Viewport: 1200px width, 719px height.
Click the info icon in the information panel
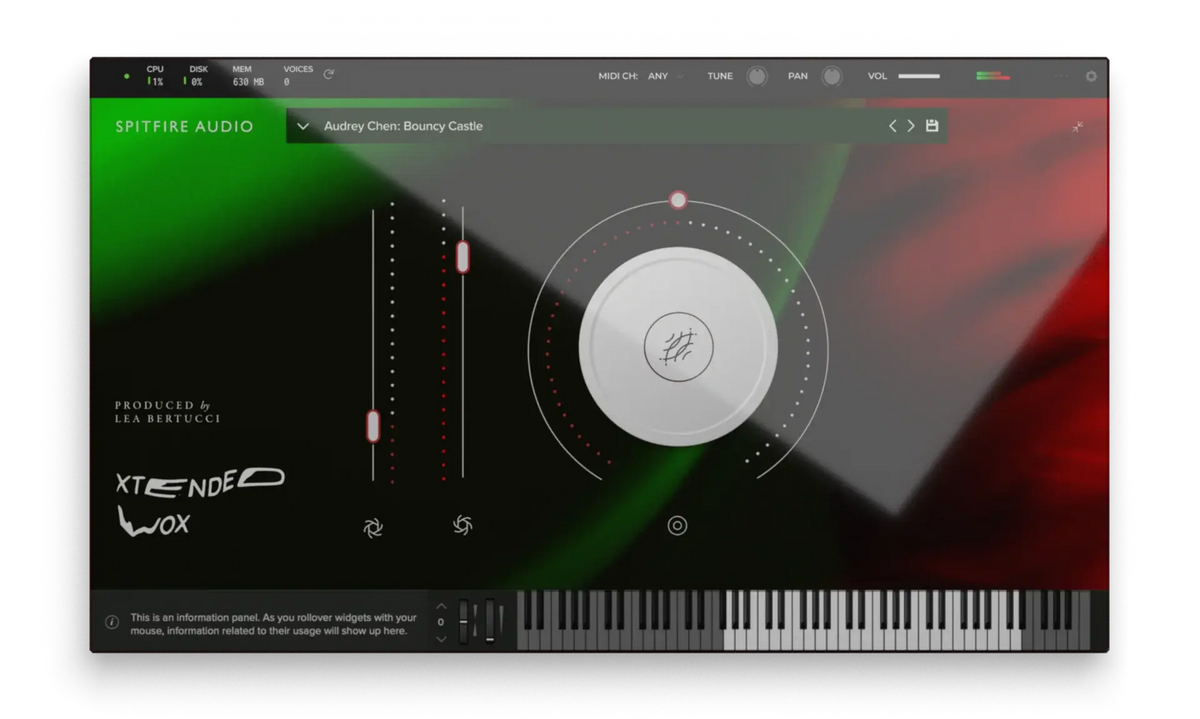tap(112, 623)
